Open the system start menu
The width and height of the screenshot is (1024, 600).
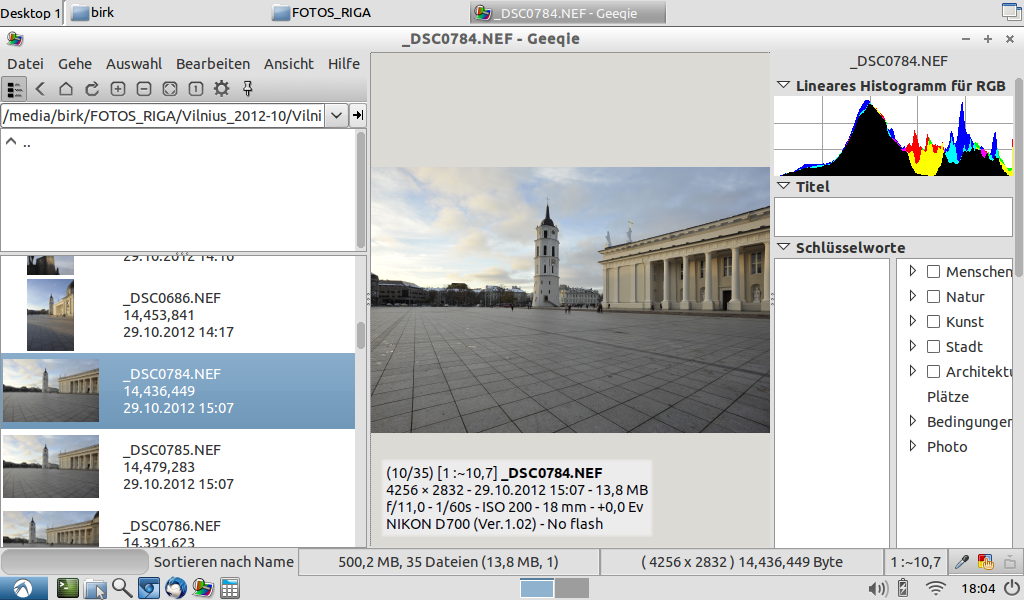pyautogui.click(x=23, y=588)
